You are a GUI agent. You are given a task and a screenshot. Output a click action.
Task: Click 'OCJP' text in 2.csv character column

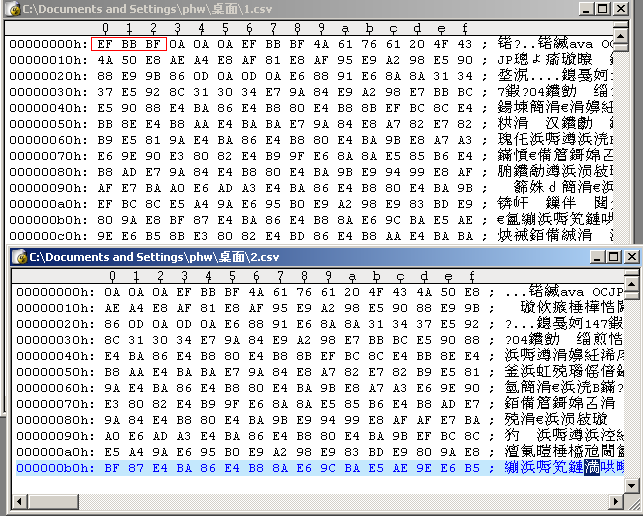tap(608, 292)
